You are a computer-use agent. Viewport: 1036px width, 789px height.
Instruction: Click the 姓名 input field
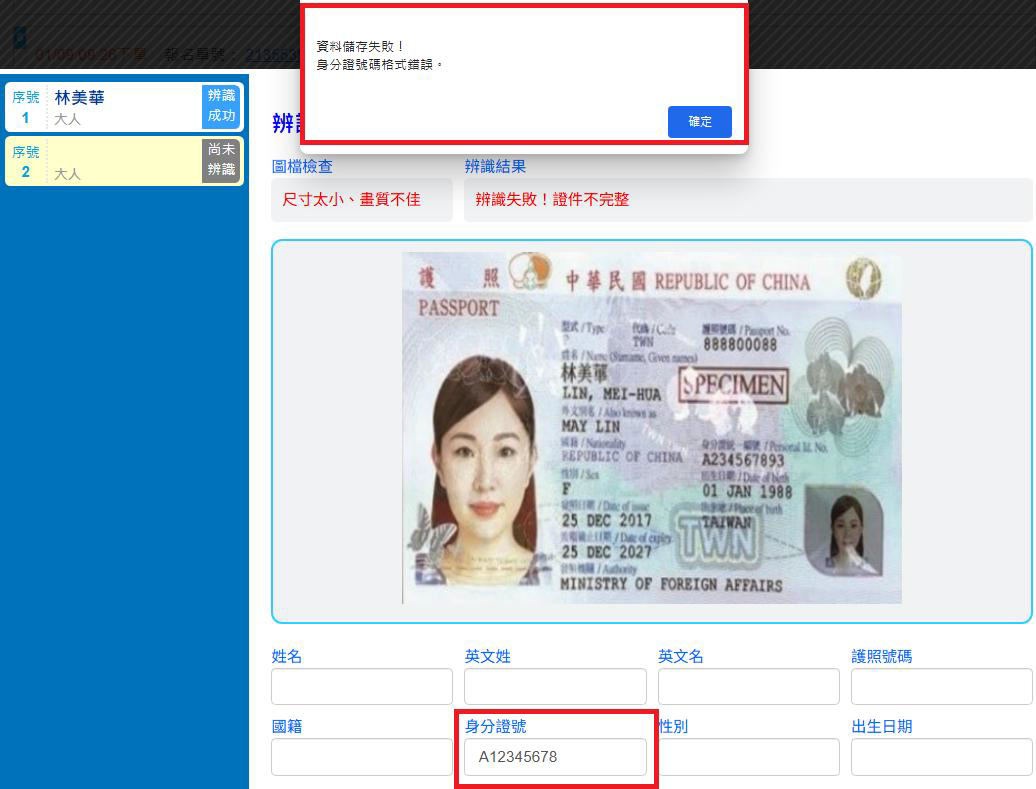(x=361, y=687)
